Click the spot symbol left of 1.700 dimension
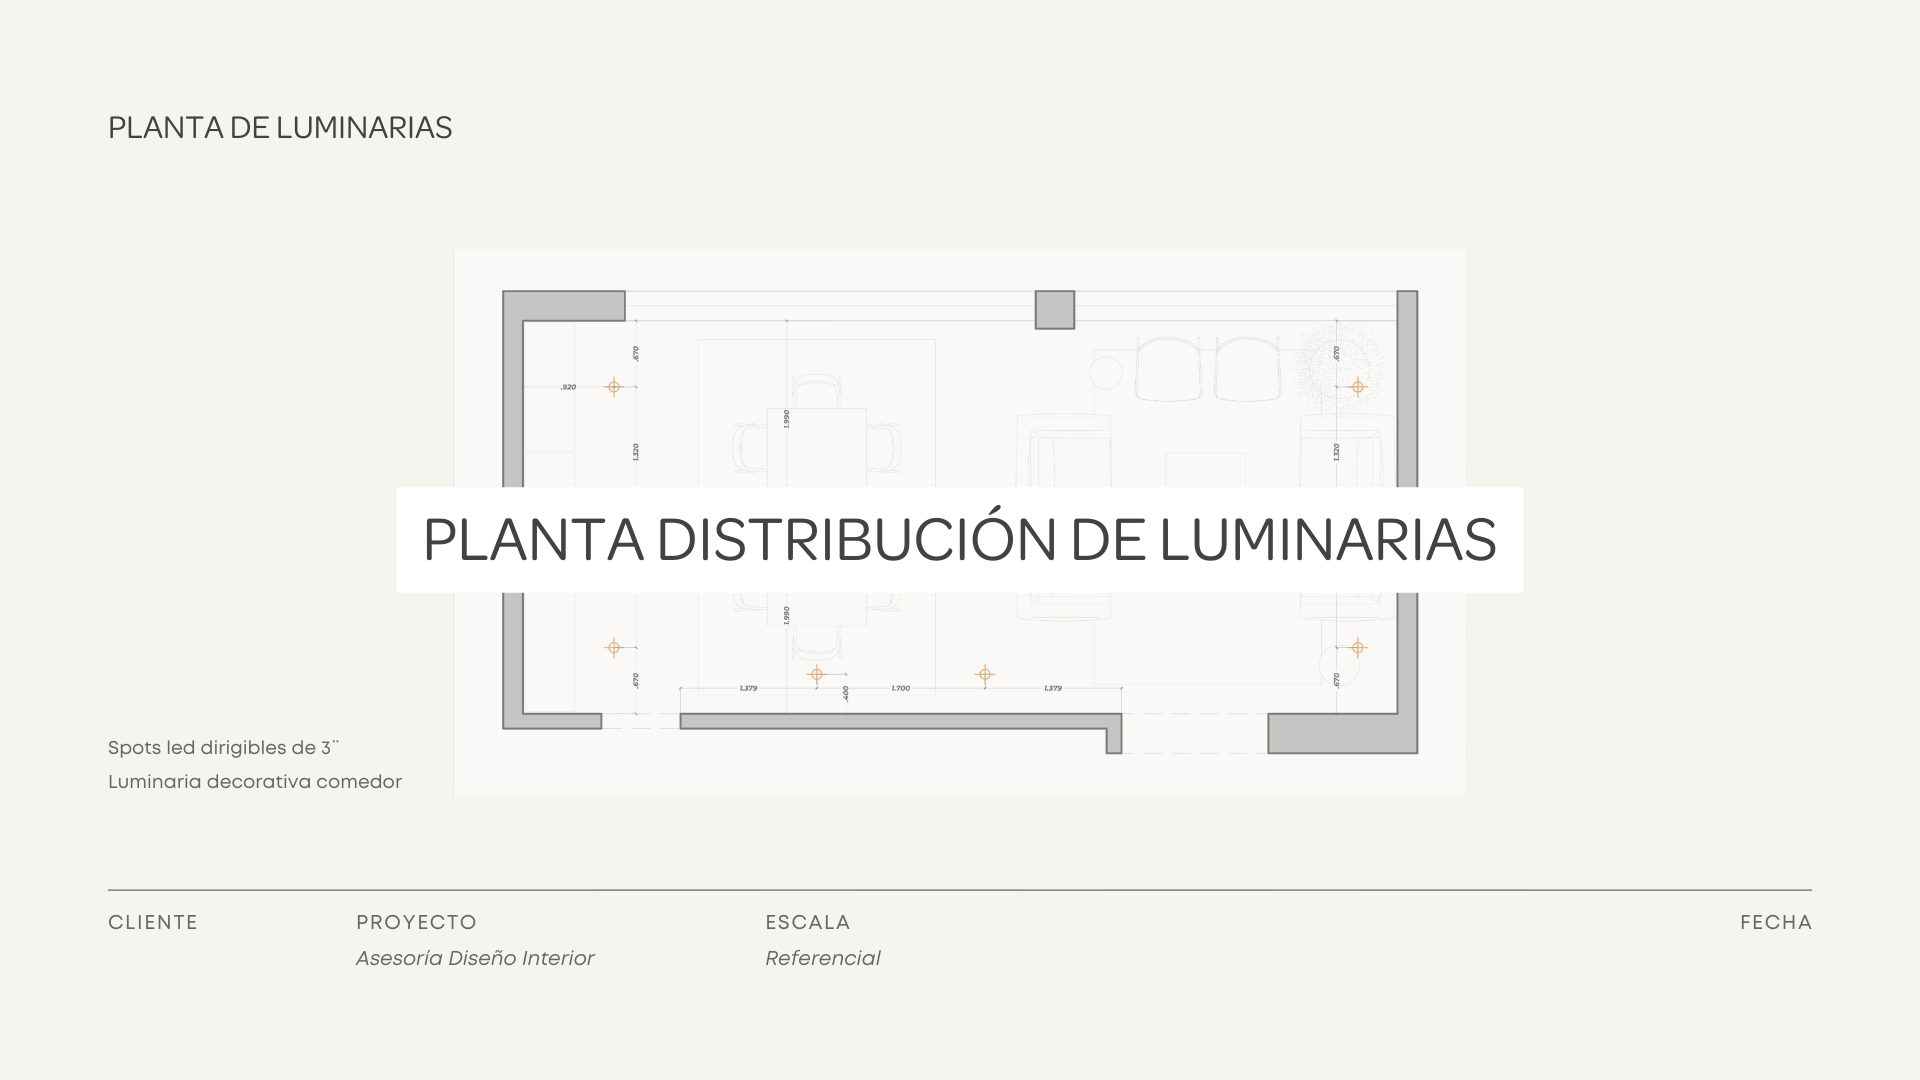Viewport: 1920px width, 1080px height. click(816, 675)
